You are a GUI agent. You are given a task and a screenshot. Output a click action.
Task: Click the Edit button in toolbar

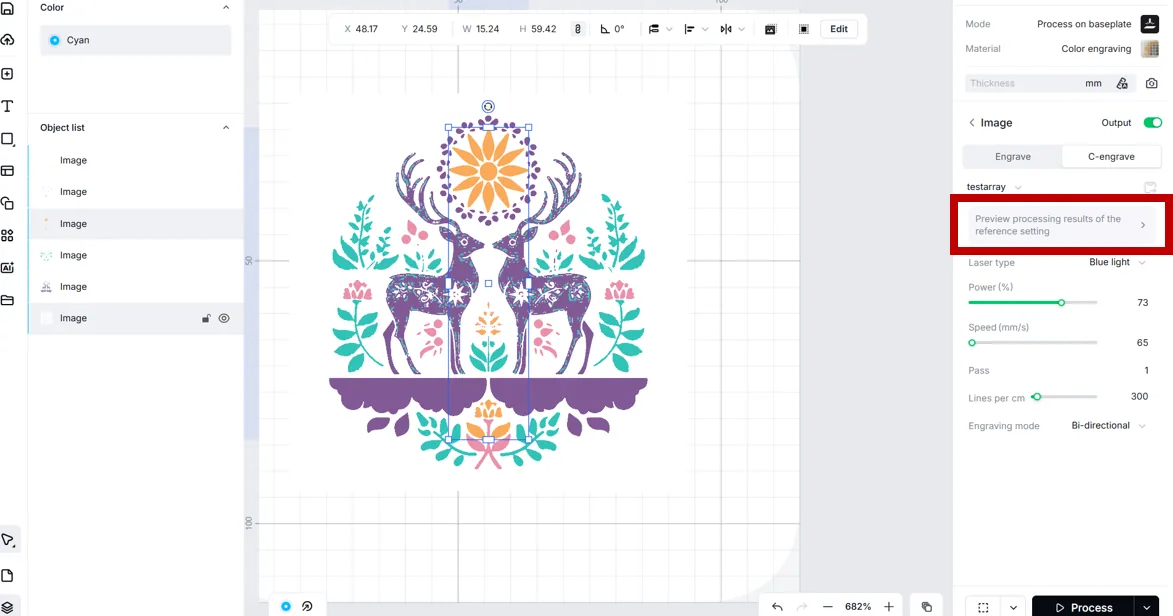pos(839,29)
